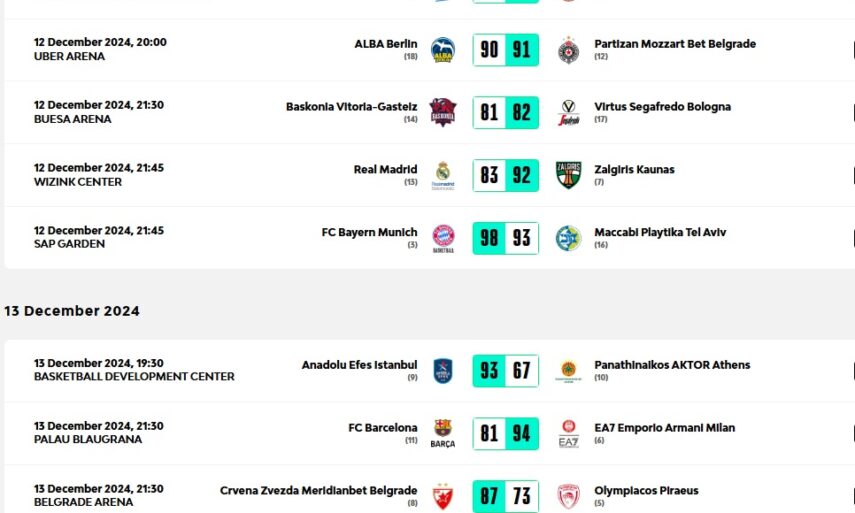This screenshot has height=513, width=855.
Task: Select the Baskonia Vitoria-Gasteiz team name
Action: tap(351, 107)
